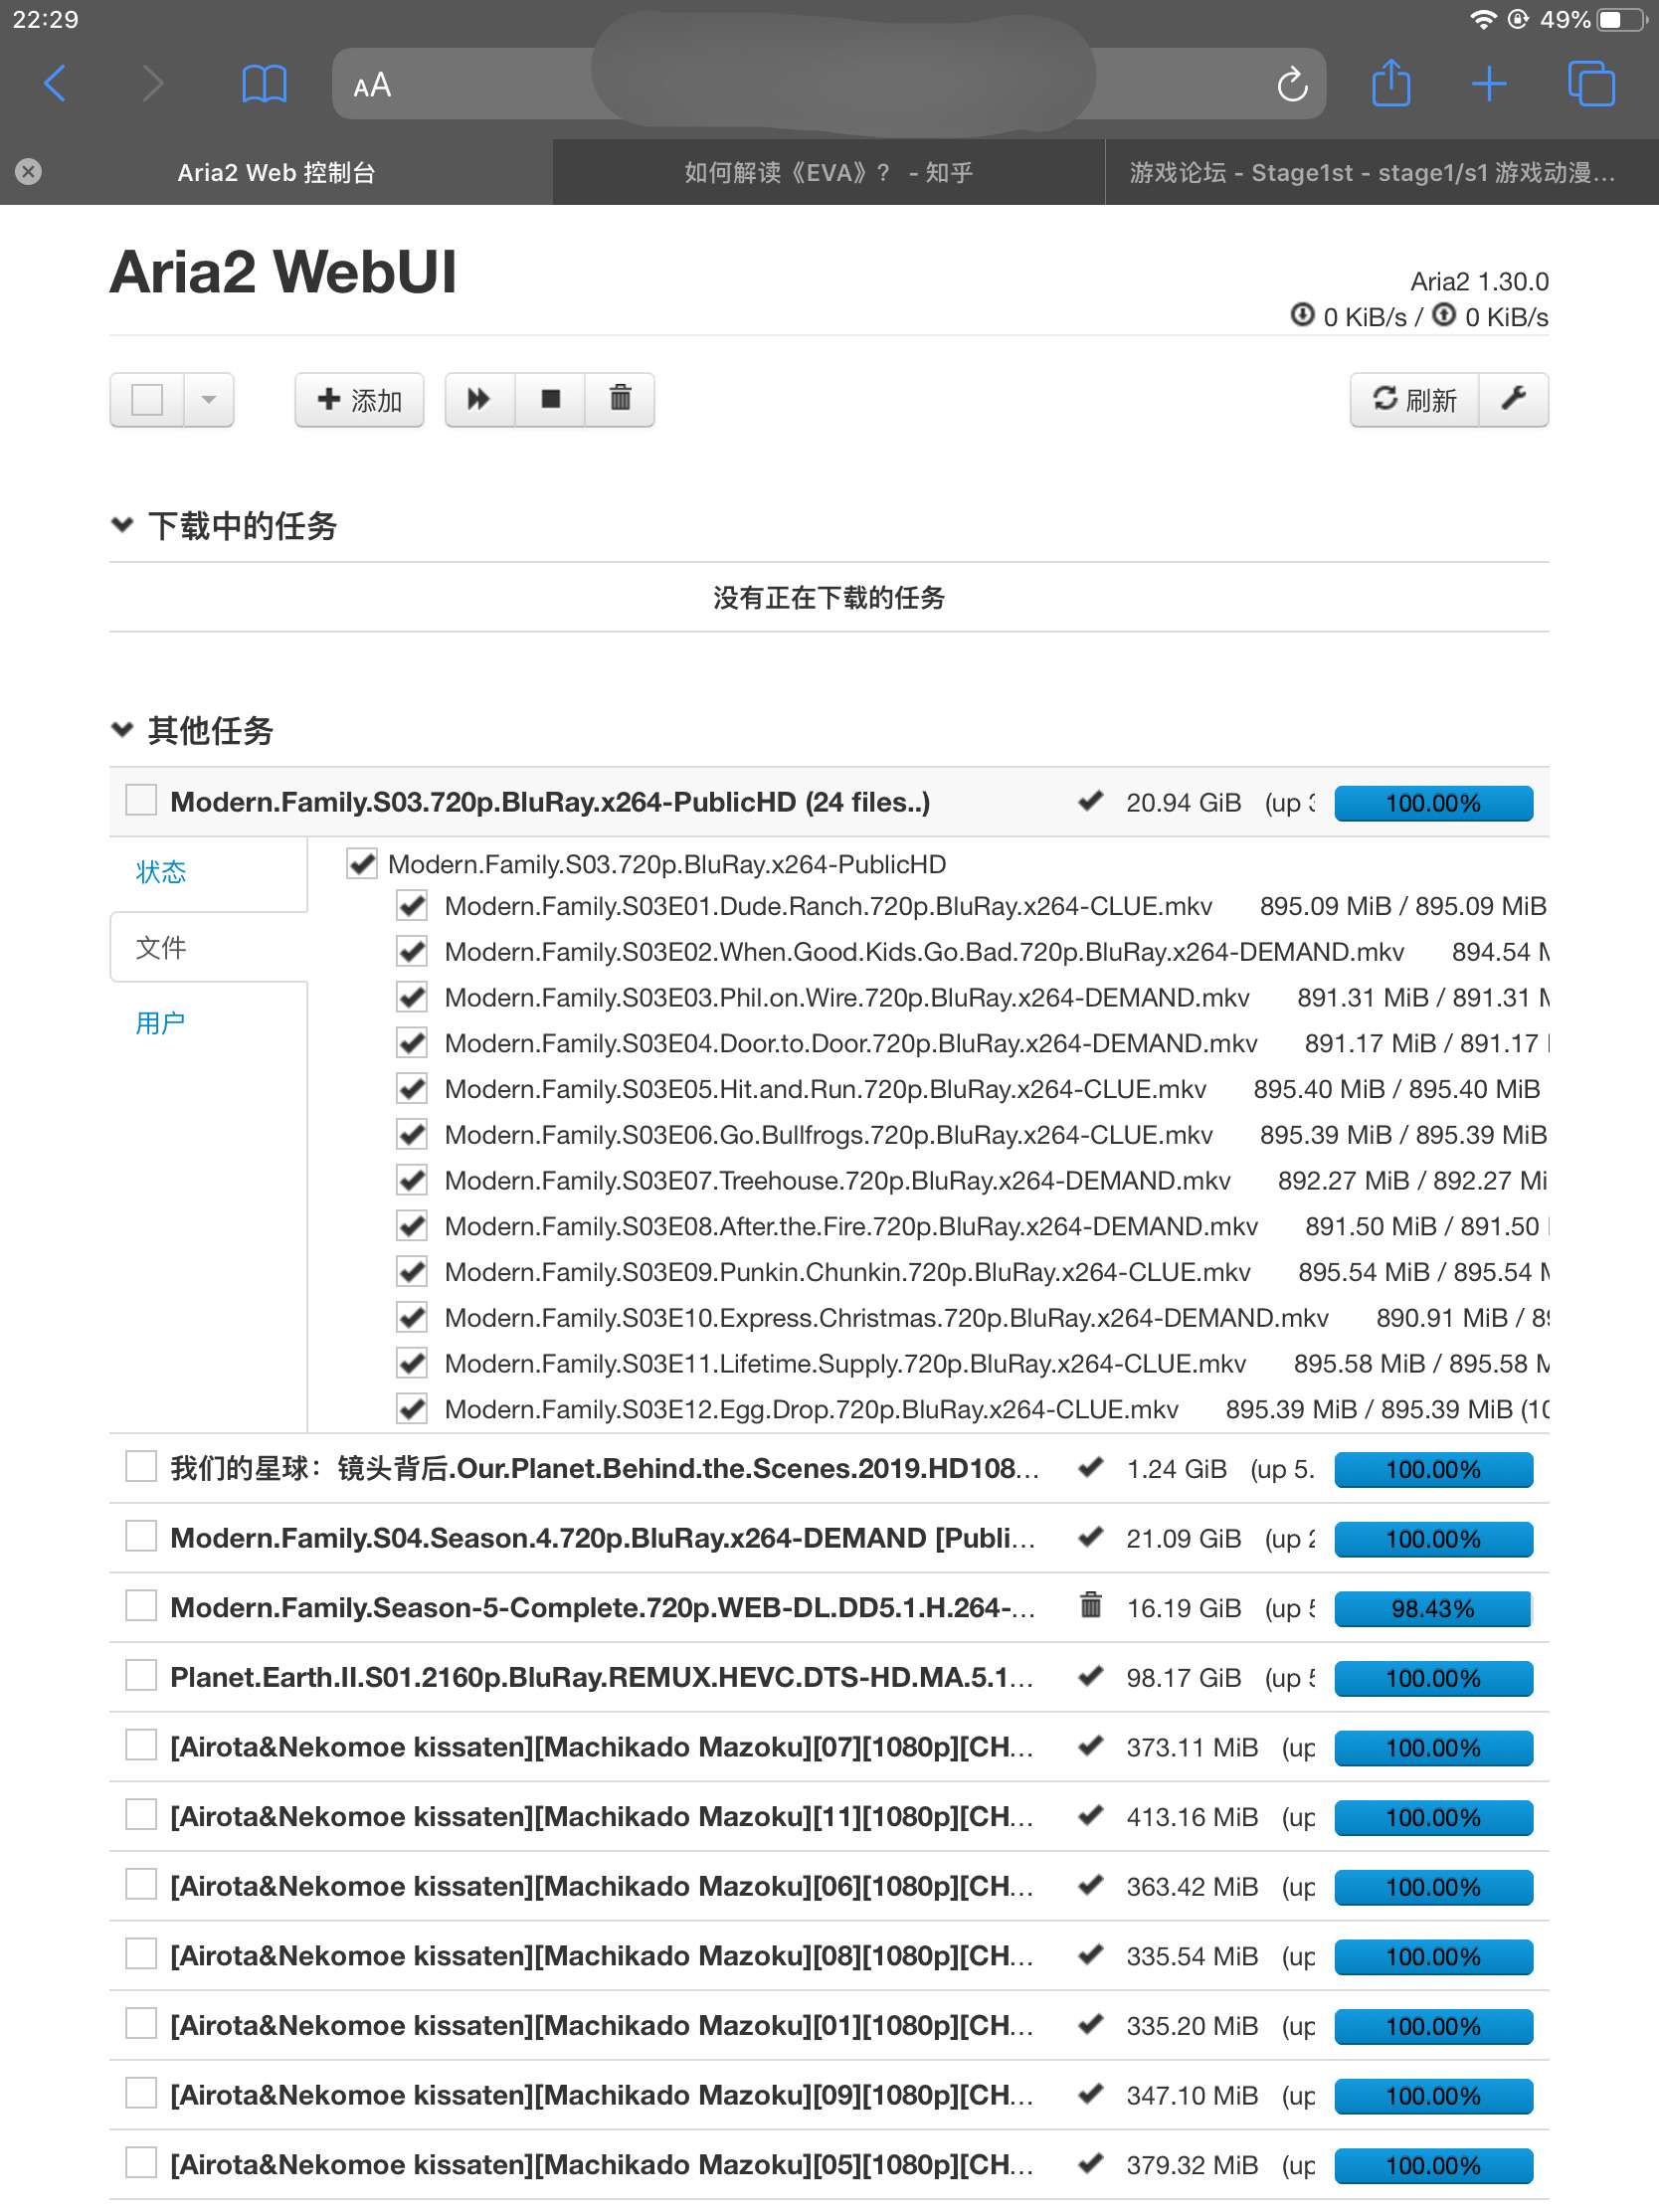Viewport: 1659px width, 2212px height.
Task: Open the 文件 side tab
Action: click(x=161, y=947)
